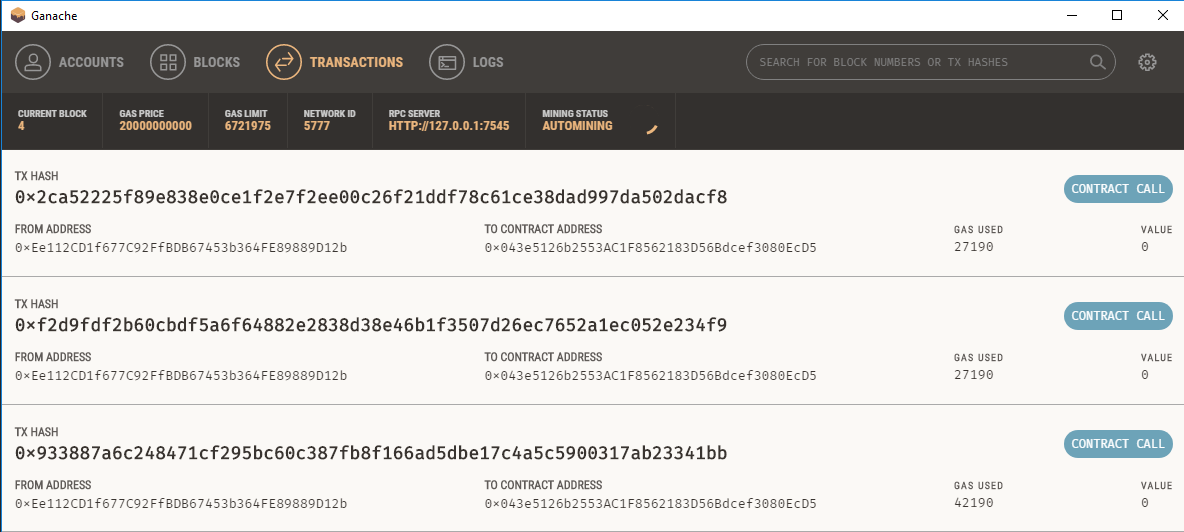Click Contract Call badge for 0xf2d9 transaction
The image size is (1184, 532).
(1118, 316)
